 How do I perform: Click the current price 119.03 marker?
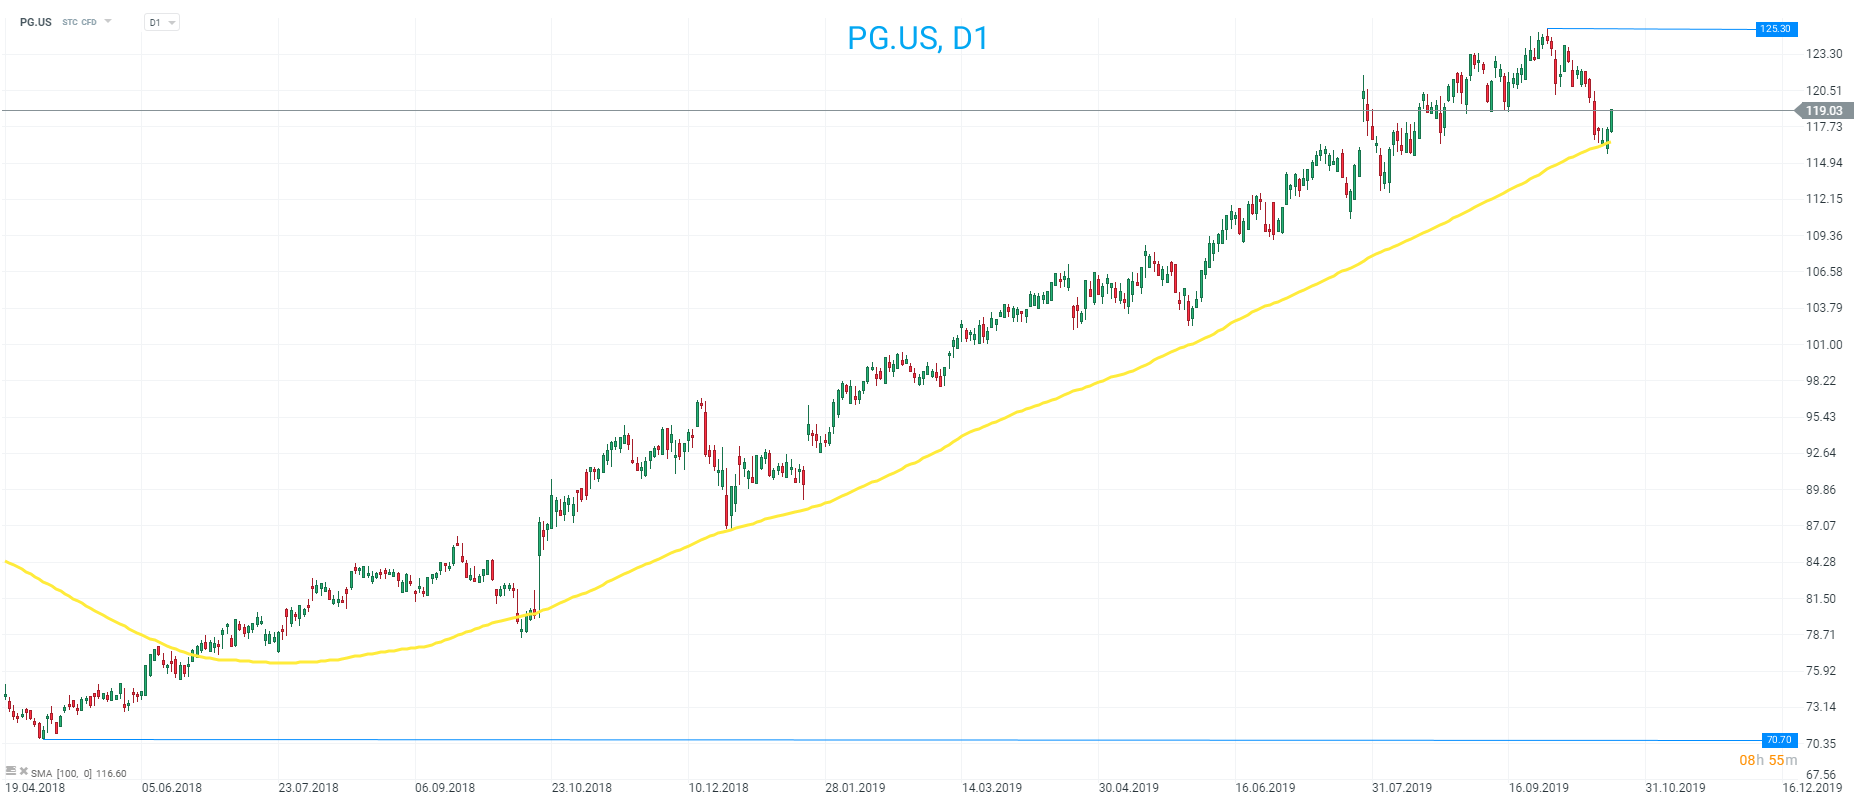tap(1824, 111)
